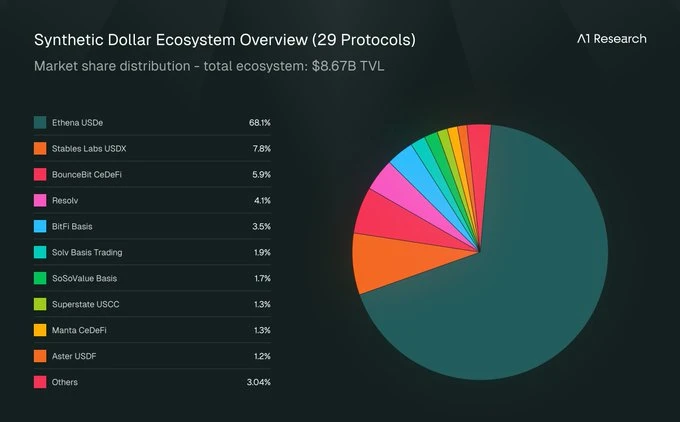Viewport: 680px width, 422px height.
Task: Click the Aster USDF orange swatch
Action: (x=40, y=356)
